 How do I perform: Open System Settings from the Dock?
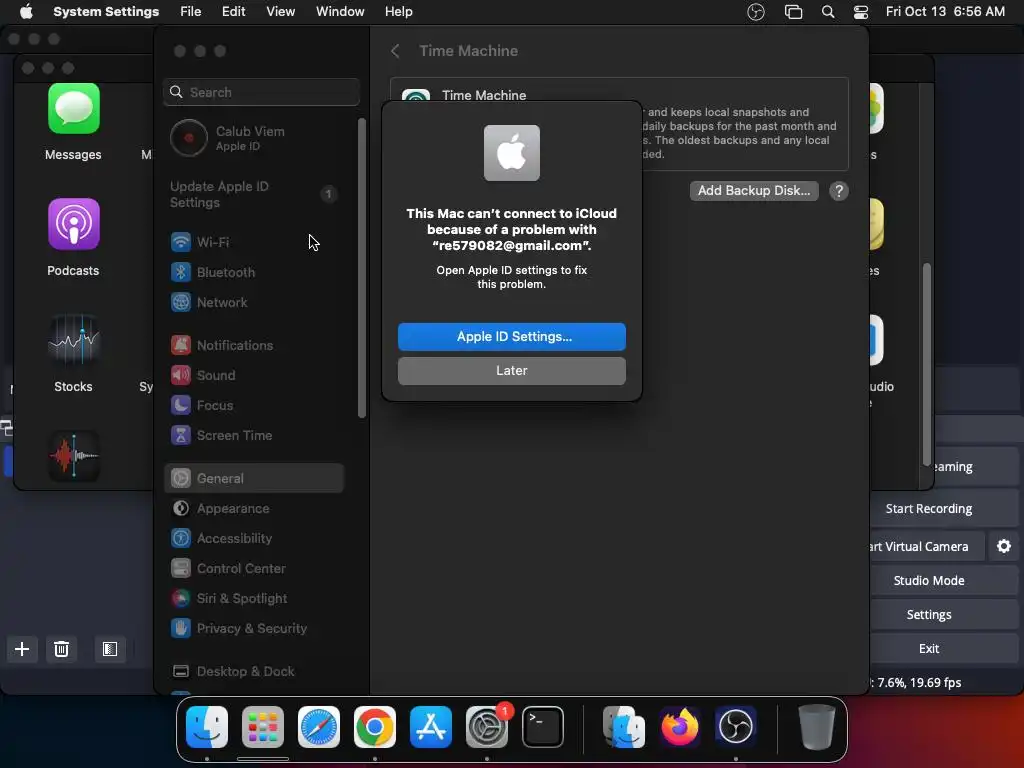click(487, 727)
